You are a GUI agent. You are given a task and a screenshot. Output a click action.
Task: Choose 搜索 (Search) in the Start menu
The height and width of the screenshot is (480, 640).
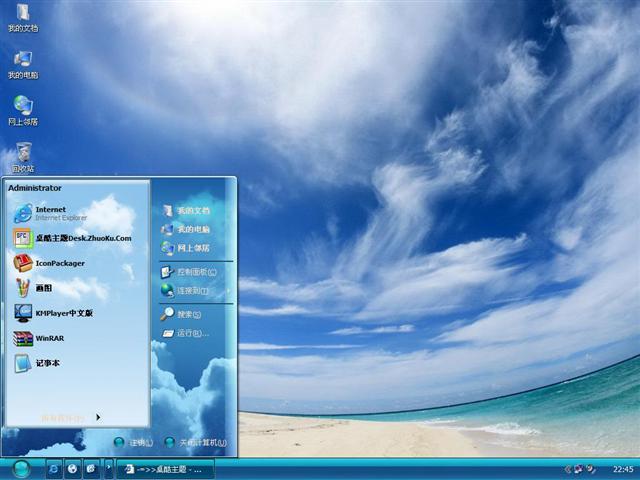tap(187, 314)
